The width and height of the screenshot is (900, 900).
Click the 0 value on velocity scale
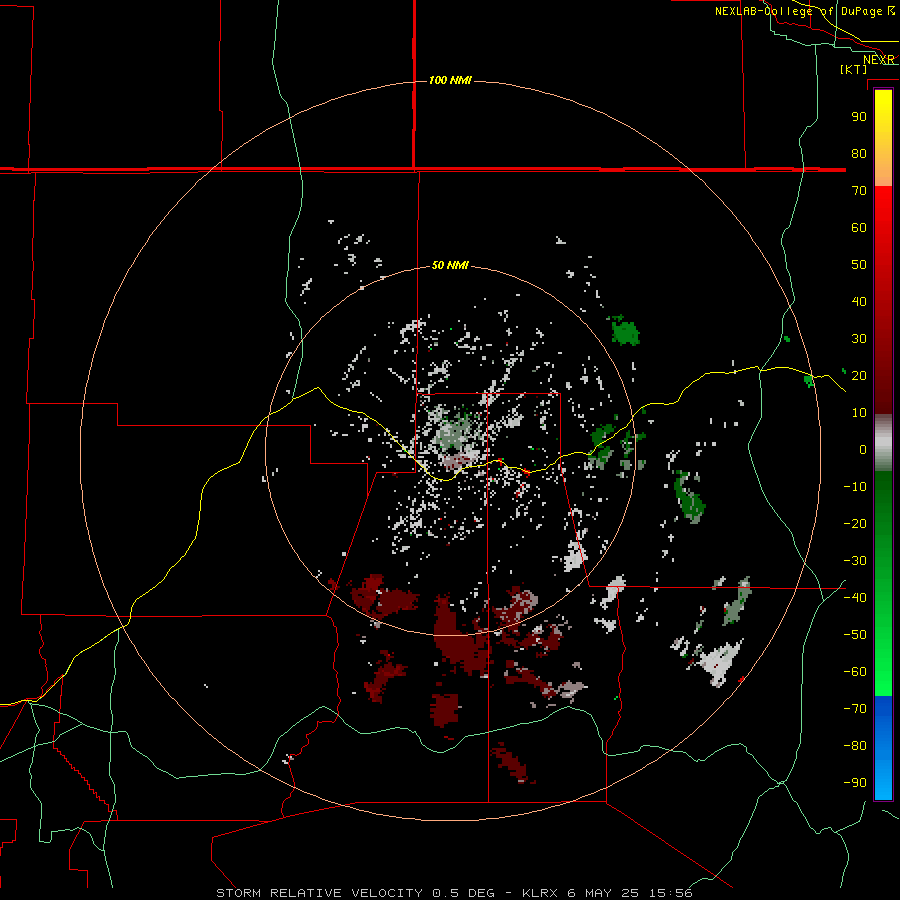pos(863,449)
